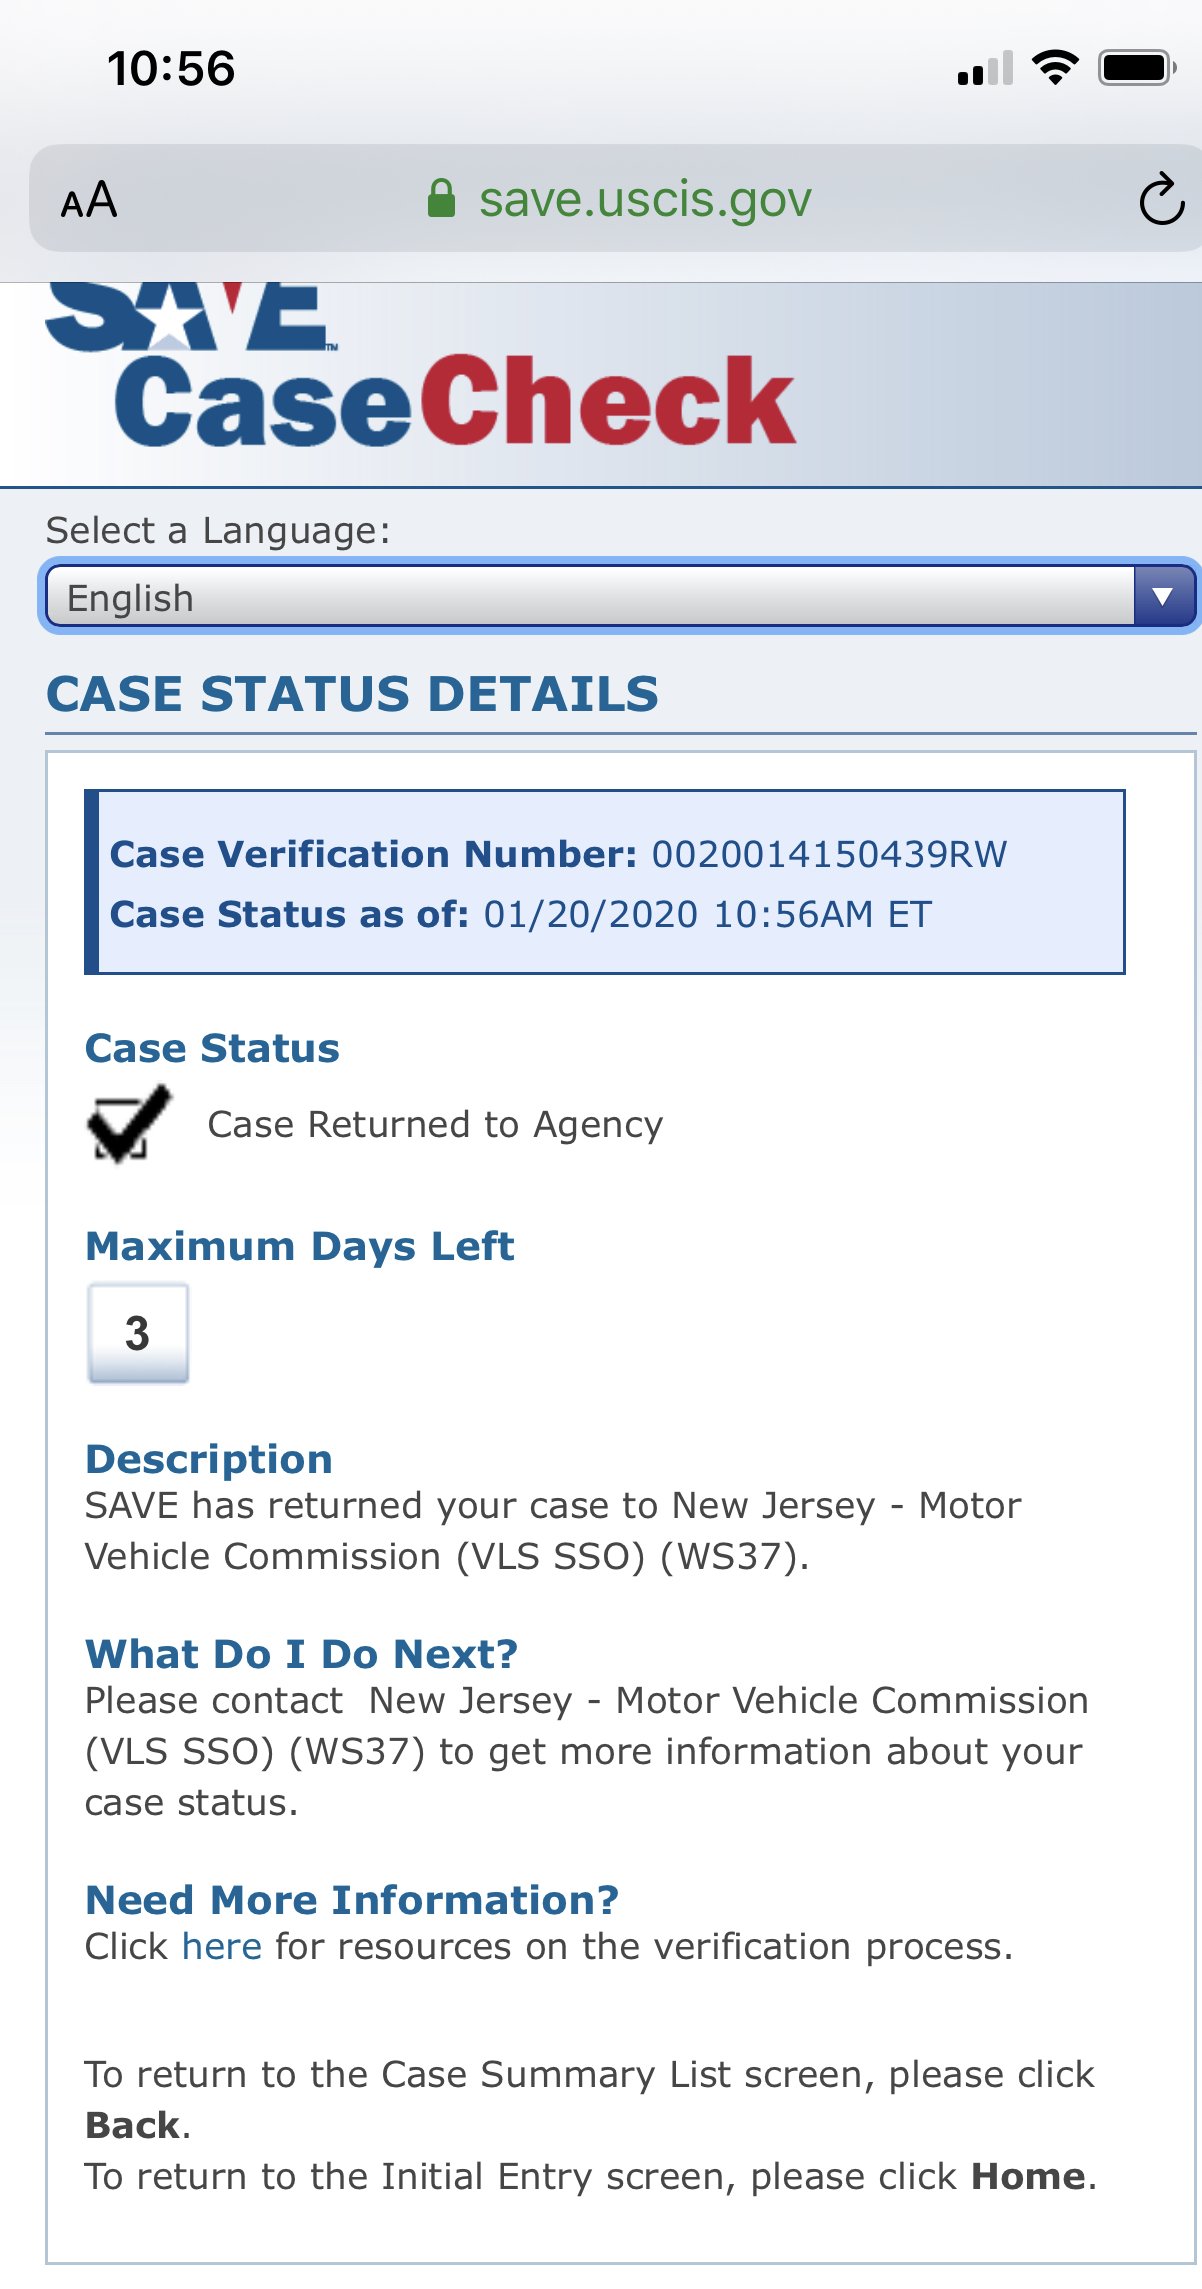
Task: Click the What Do I Do Next? heading
Action: [301, 1653]
